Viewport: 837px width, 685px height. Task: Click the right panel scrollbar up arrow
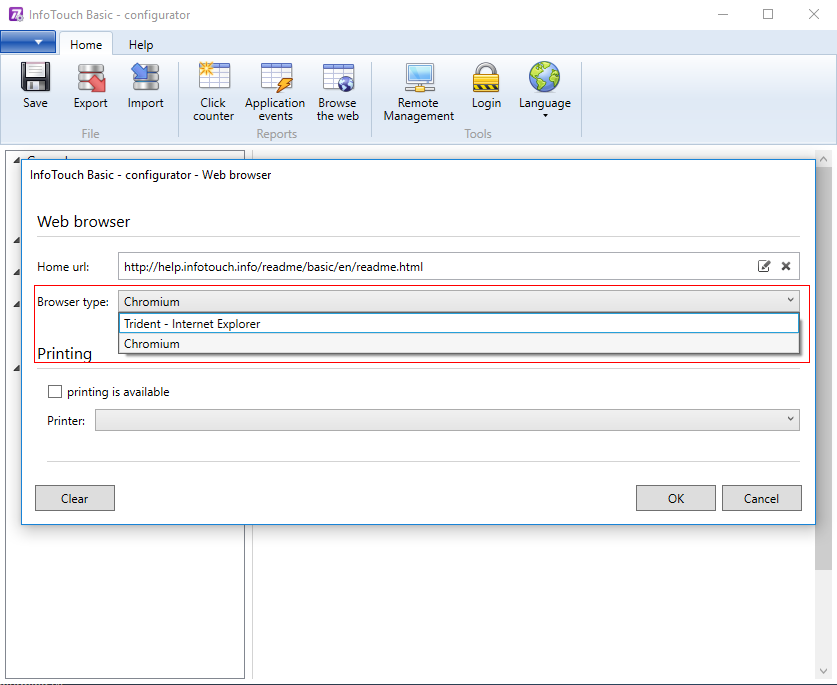[823, 159]
